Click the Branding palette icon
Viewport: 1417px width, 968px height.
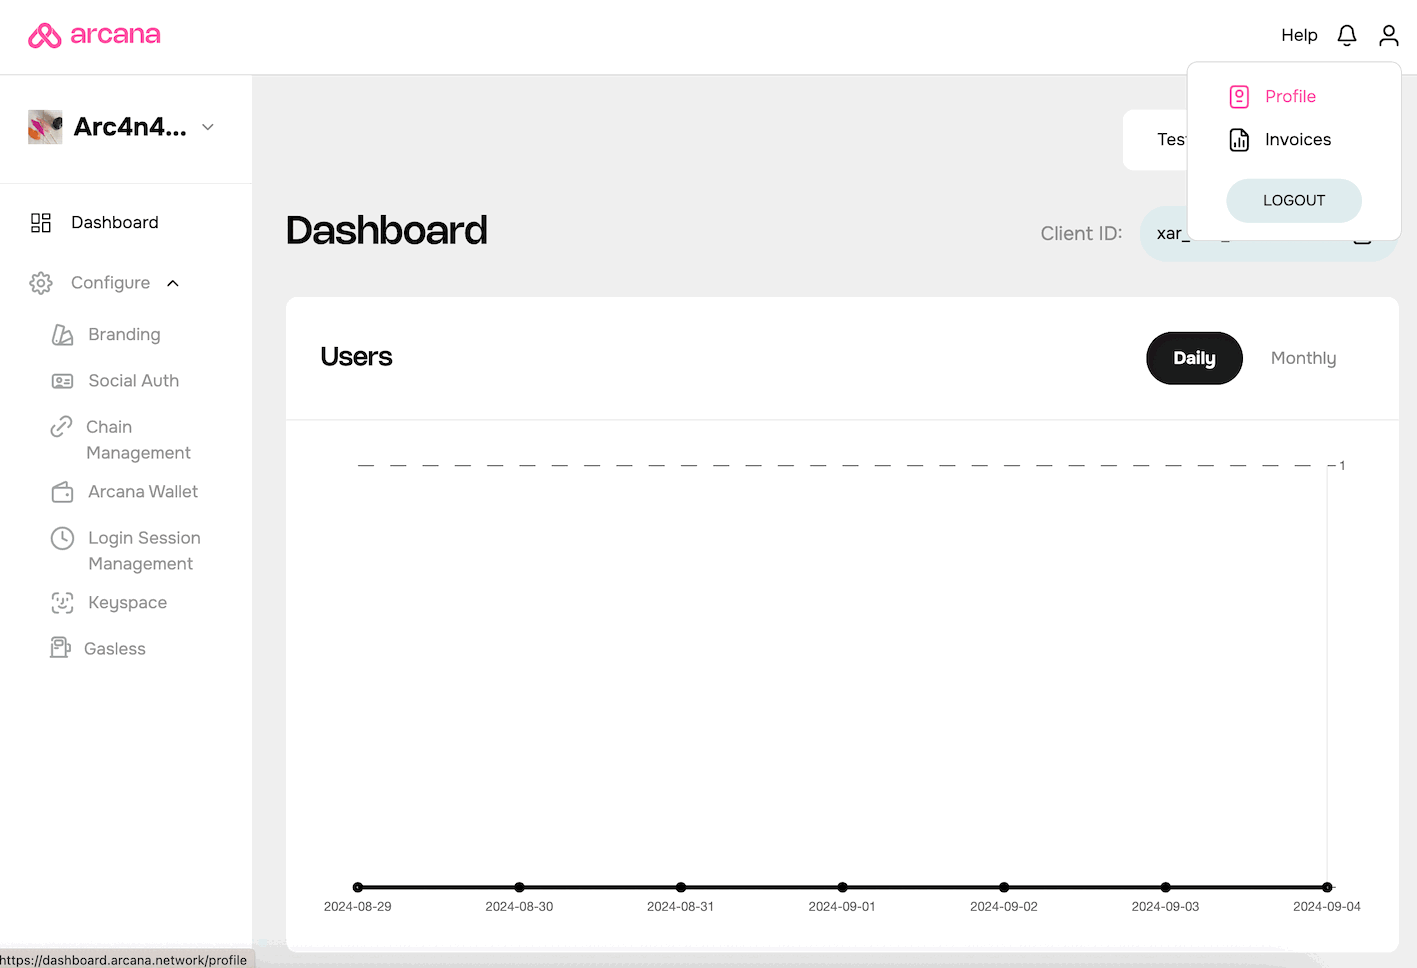click(62, 335)
